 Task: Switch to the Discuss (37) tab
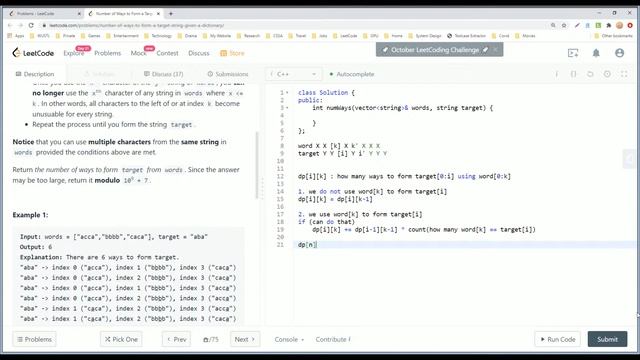(x=164, y=74)
